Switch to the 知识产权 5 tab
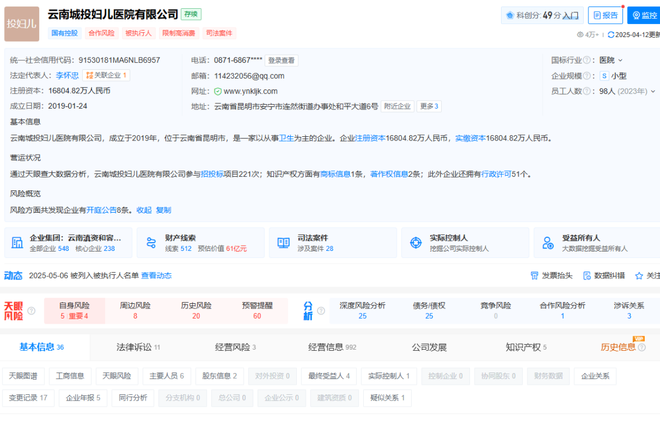 click(x=526, y=347)
